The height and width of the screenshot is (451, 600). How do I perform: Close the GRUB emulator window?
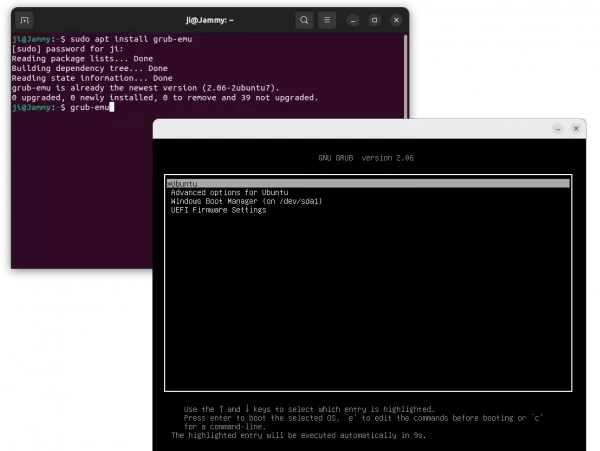pos(576,129)
